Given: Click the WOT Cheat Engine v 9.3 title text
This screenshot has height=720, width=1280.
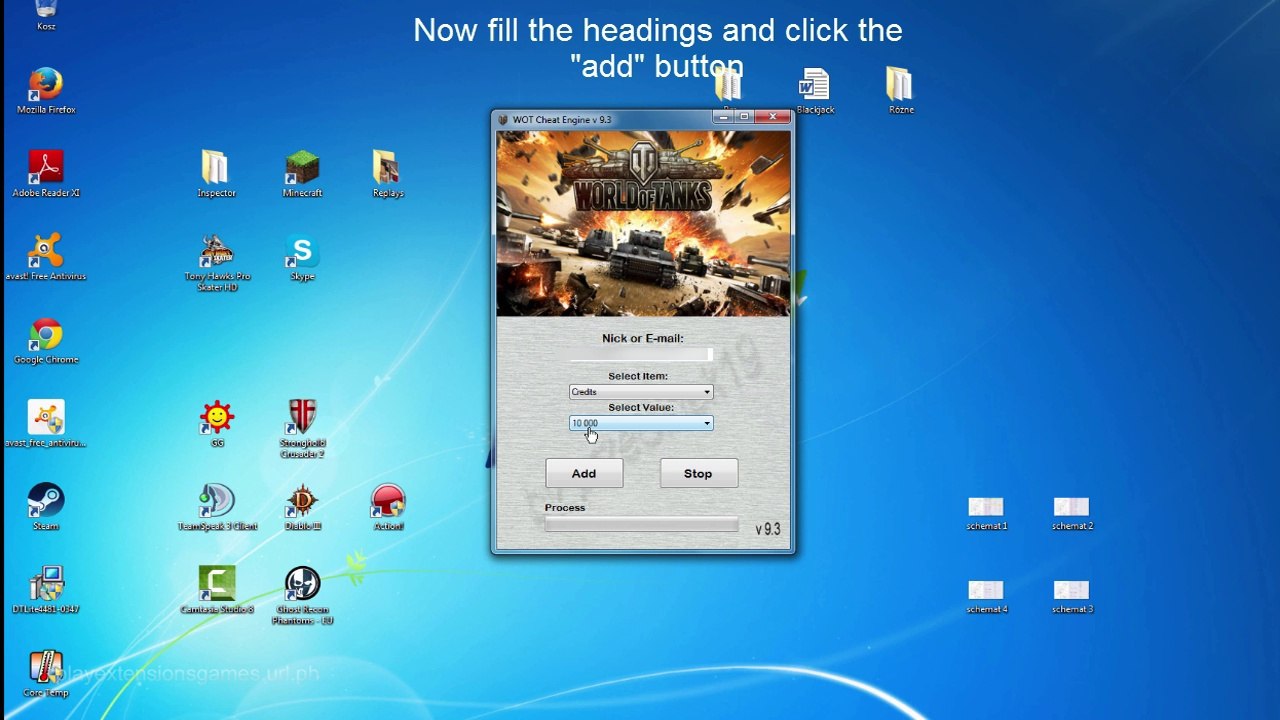Looking at the screenshot, I should pyautogui.click(x=562, y=120).
